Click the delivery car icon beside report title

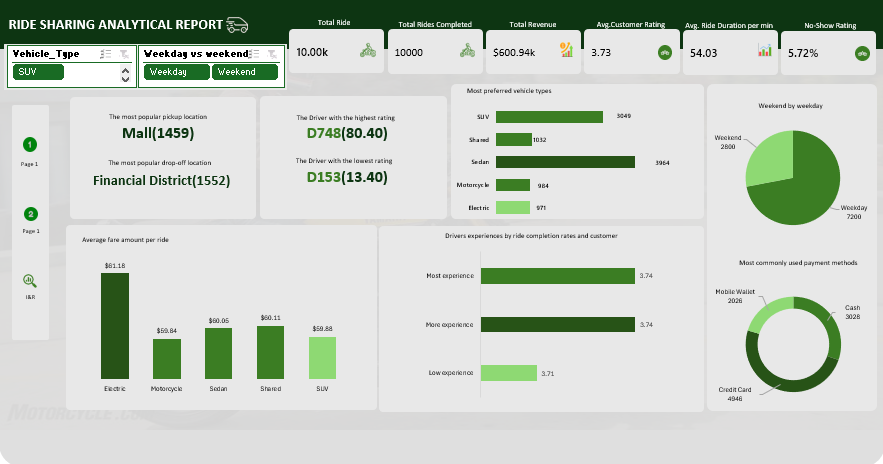pos(237,25)
